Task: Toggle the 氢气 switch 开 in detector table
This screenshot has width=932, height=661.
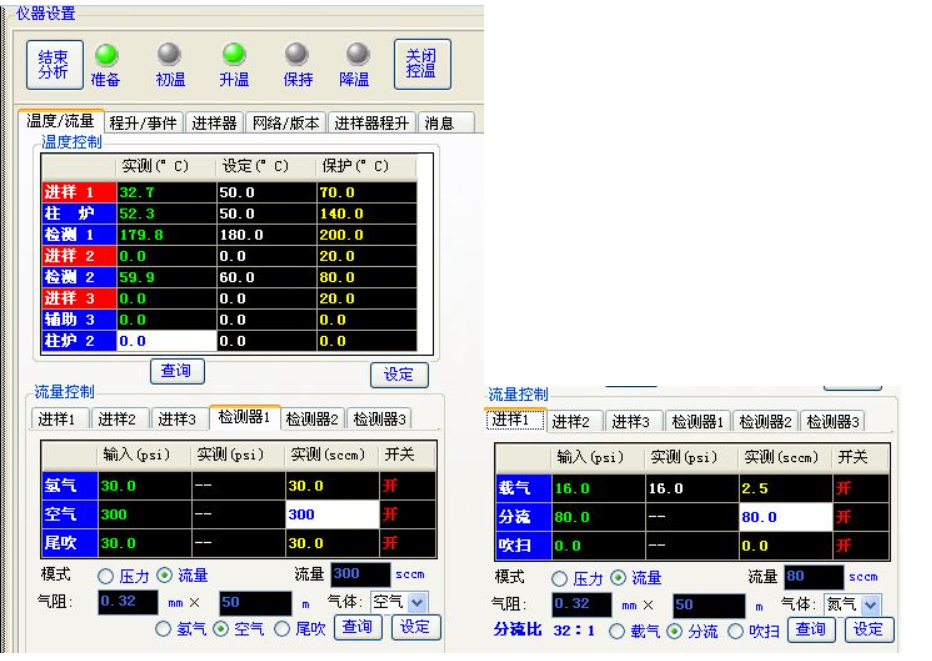Action: (390, 486)
